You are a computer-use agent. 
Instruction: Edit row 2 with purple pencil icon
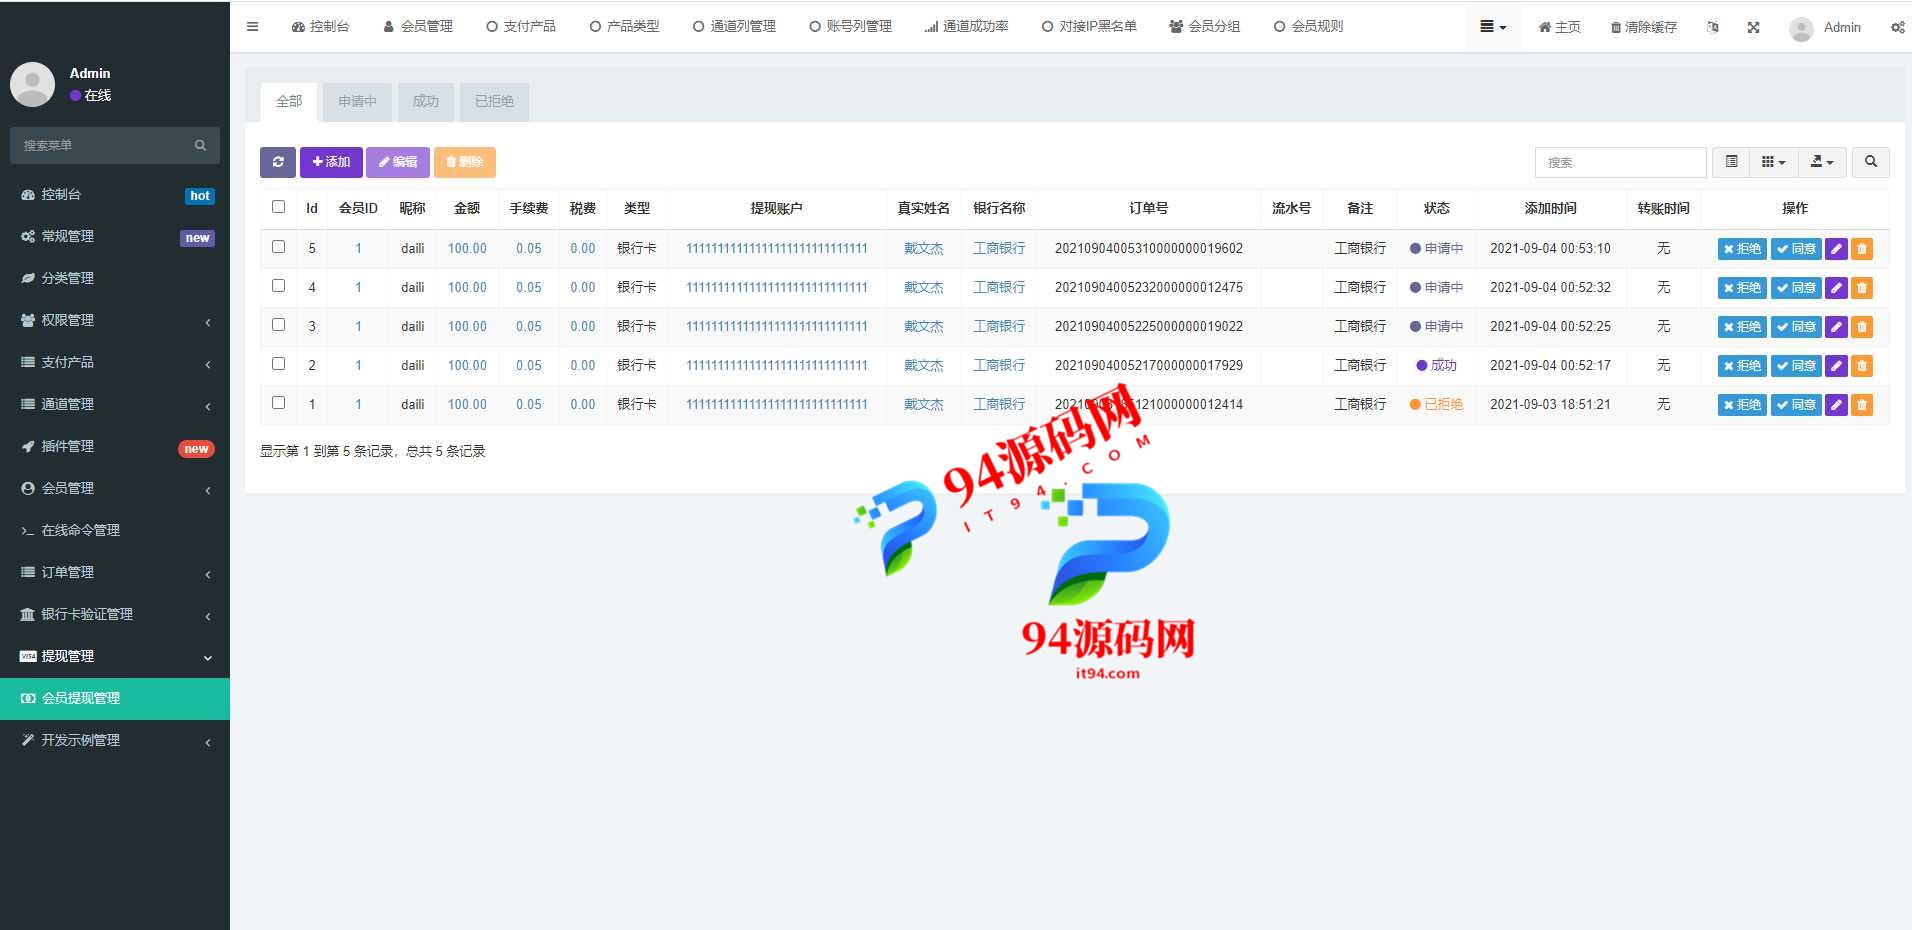[1836, 366]
